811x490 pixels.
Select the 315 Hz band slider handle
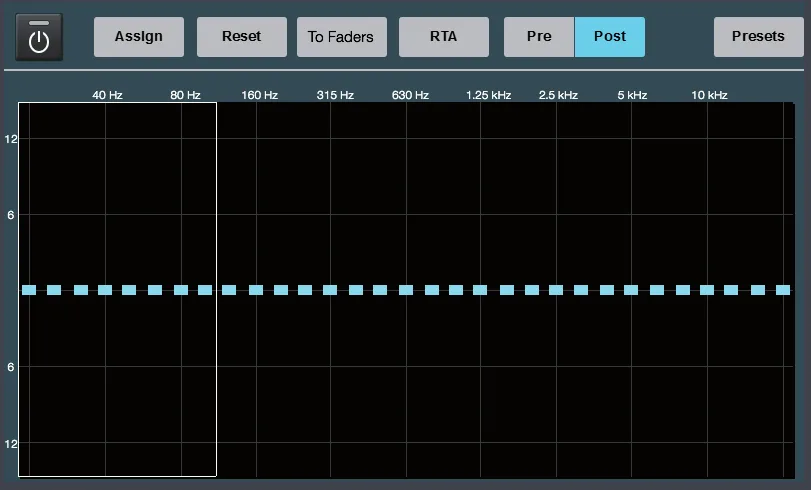point(330,290)
